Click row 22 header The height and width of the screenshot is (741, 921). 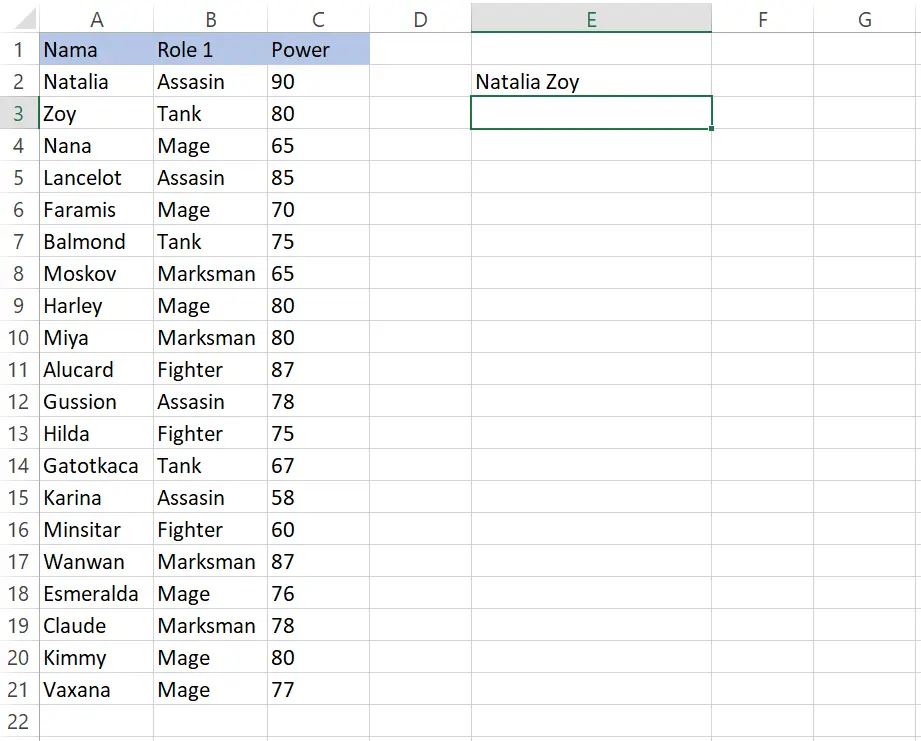[19, 722]
